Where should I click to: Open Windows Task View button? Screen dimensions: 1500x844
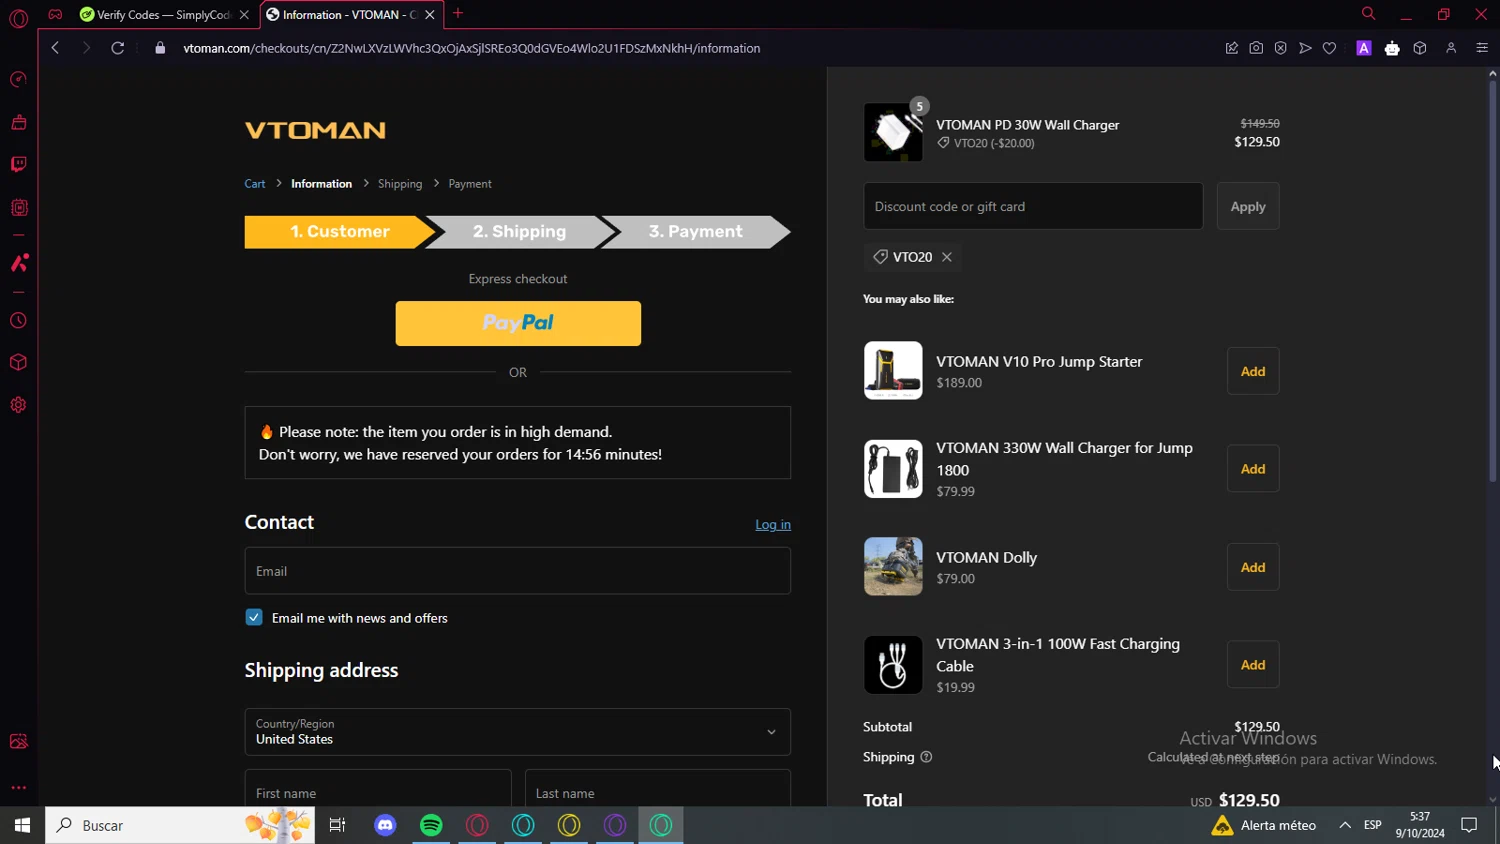click(337, 825)
